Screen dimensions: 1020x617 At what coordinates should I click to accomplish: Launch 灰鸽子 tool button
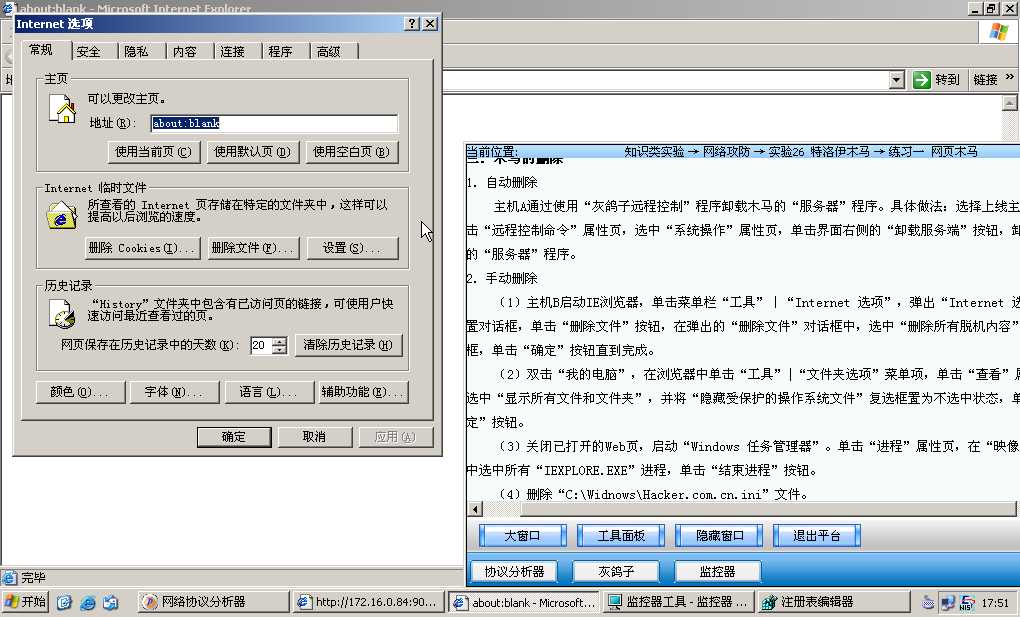tap(616, 571)
